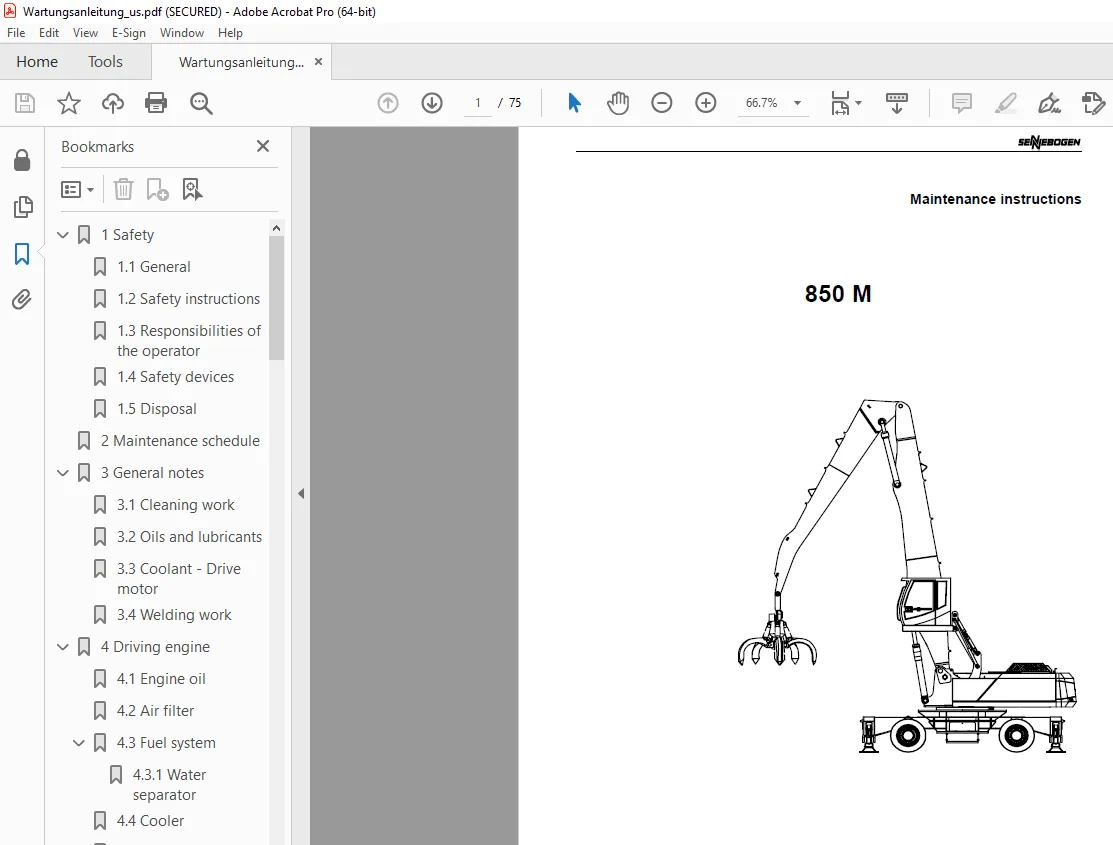The image size is (1113, 845).
Task: Select the Highlight text tool
Action: point(1006,103)
